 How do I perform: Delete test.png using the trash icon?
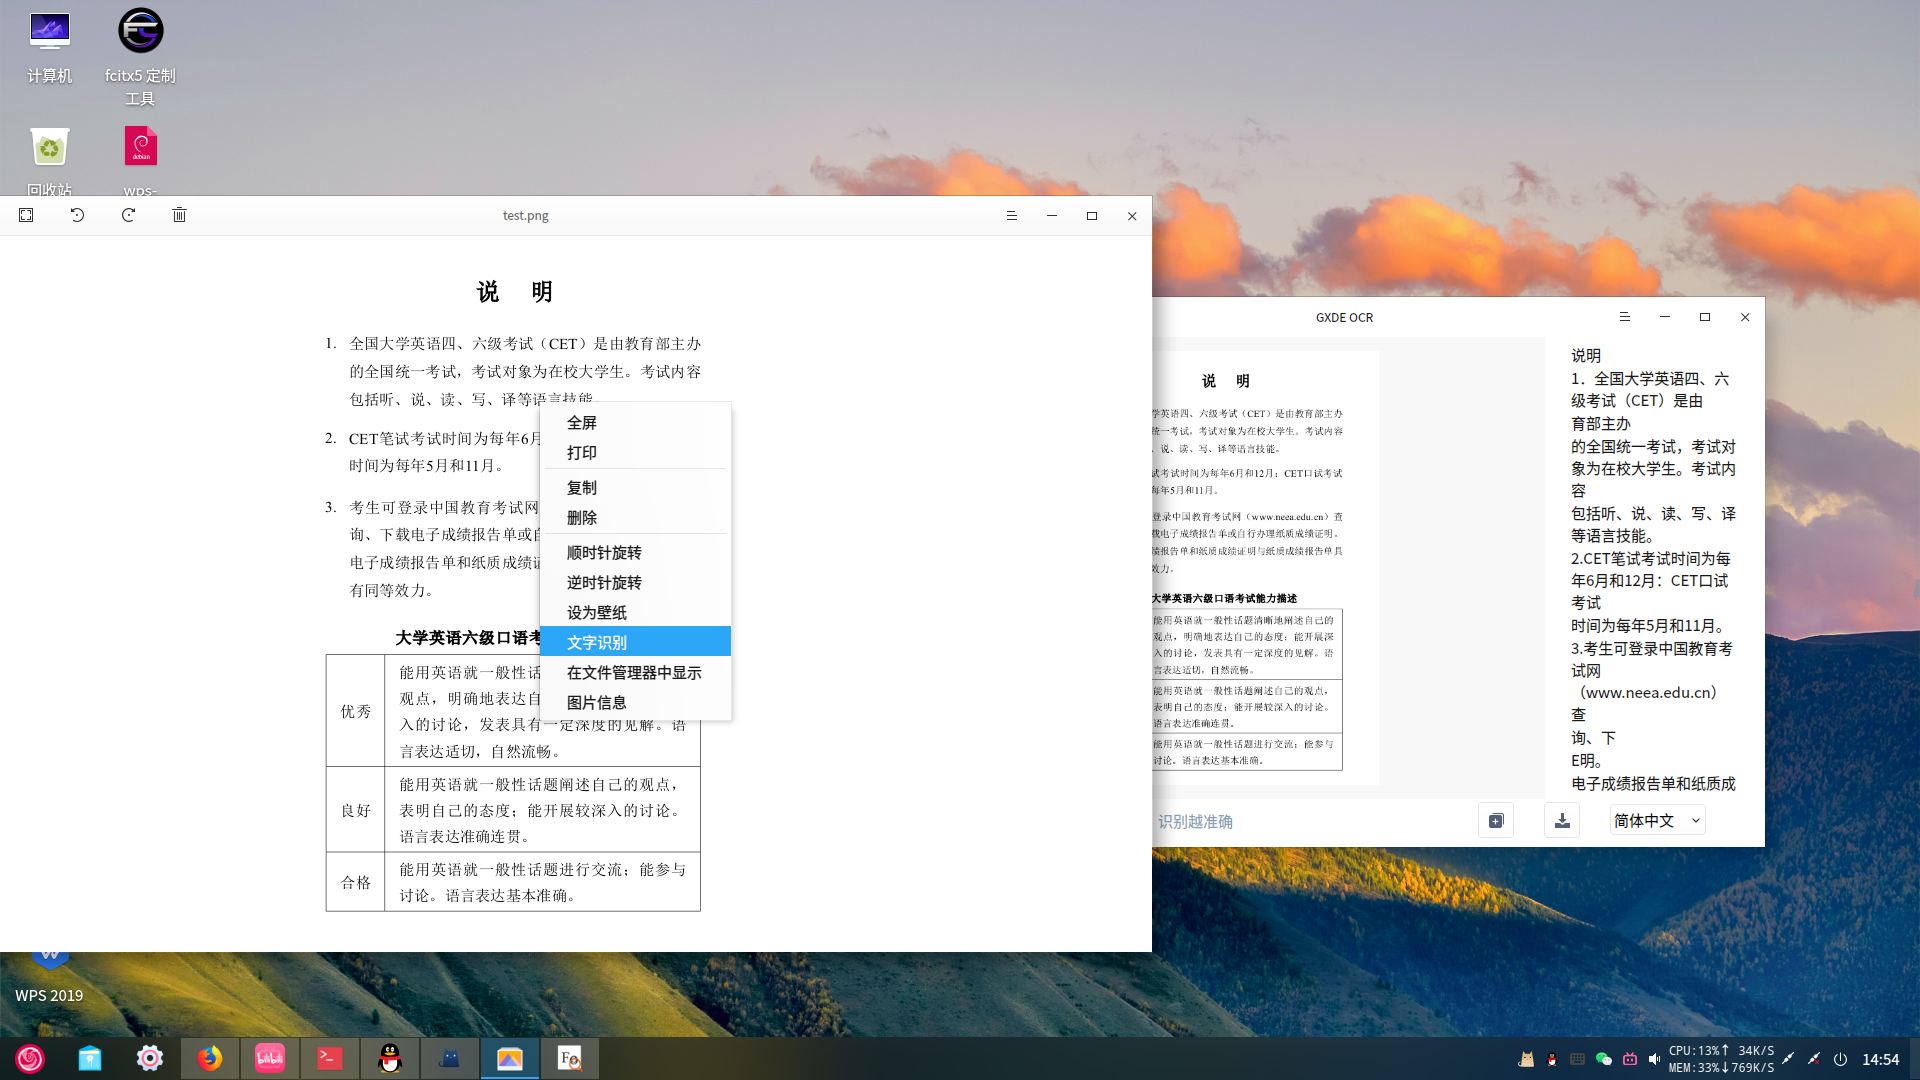click(x=179, y=215)
